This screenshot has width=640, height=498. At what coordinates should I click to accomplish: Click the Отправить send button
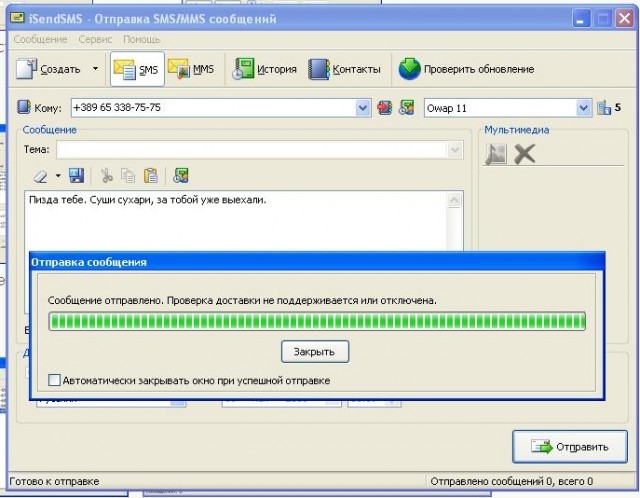pyautogui.click(x=569, y=447)
